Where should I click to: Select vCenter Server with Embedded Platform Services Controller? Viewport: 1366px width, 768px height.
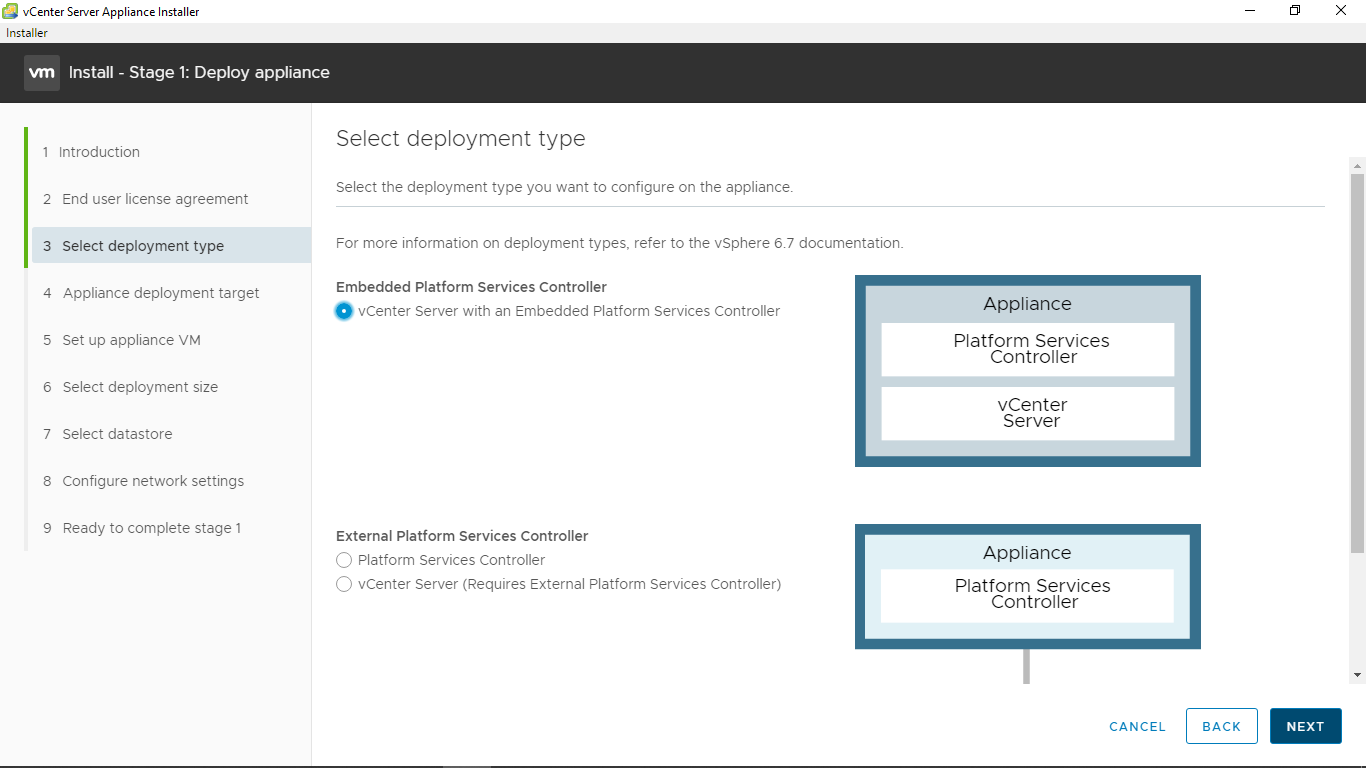pyautogui.click(x=344, y=311)
